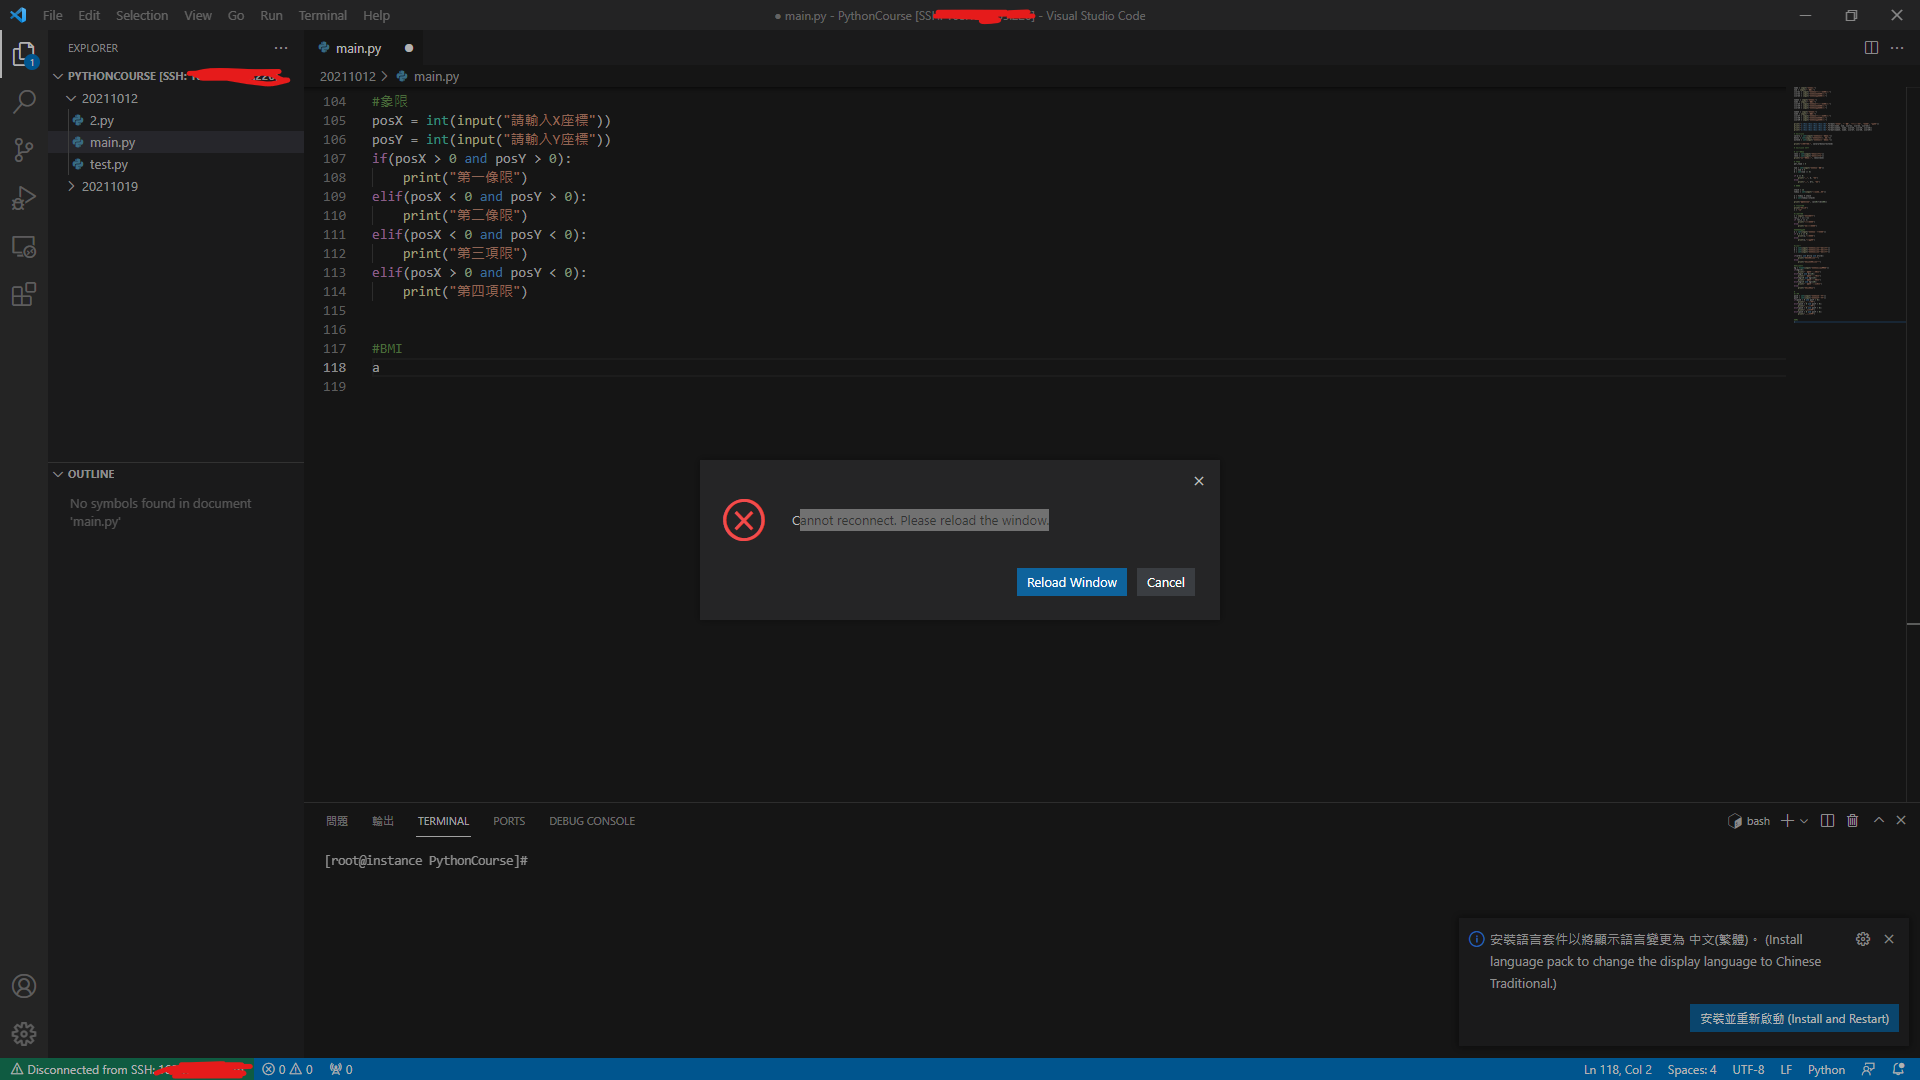Open the Remote Explorer view
The image size is (1920, 1080).
[24, 246]
